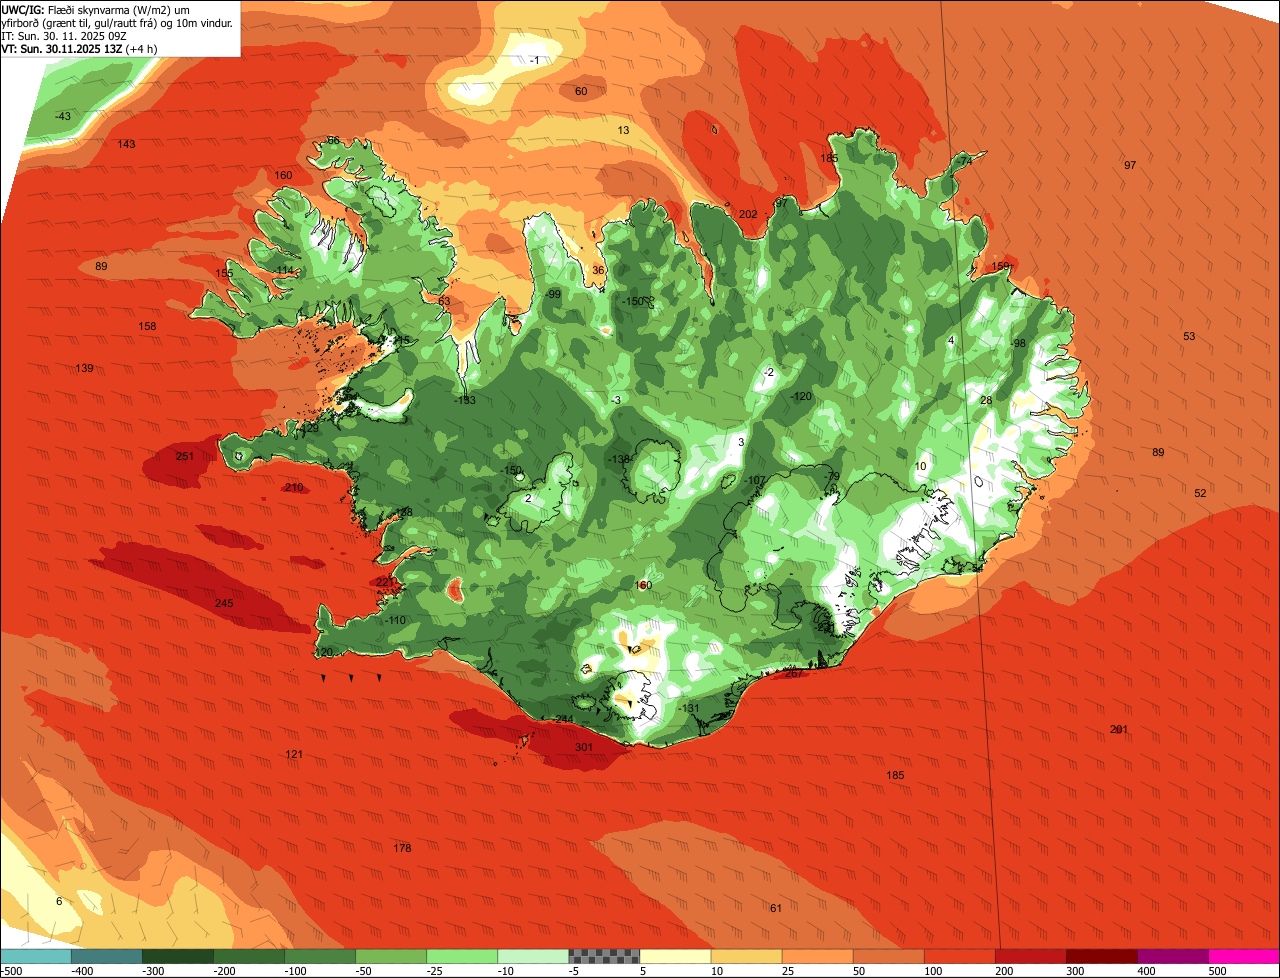This screenshot has height=978, width=1280.
Task: Click the '-120' value in the northeast highlands
Action: (801, 396)
